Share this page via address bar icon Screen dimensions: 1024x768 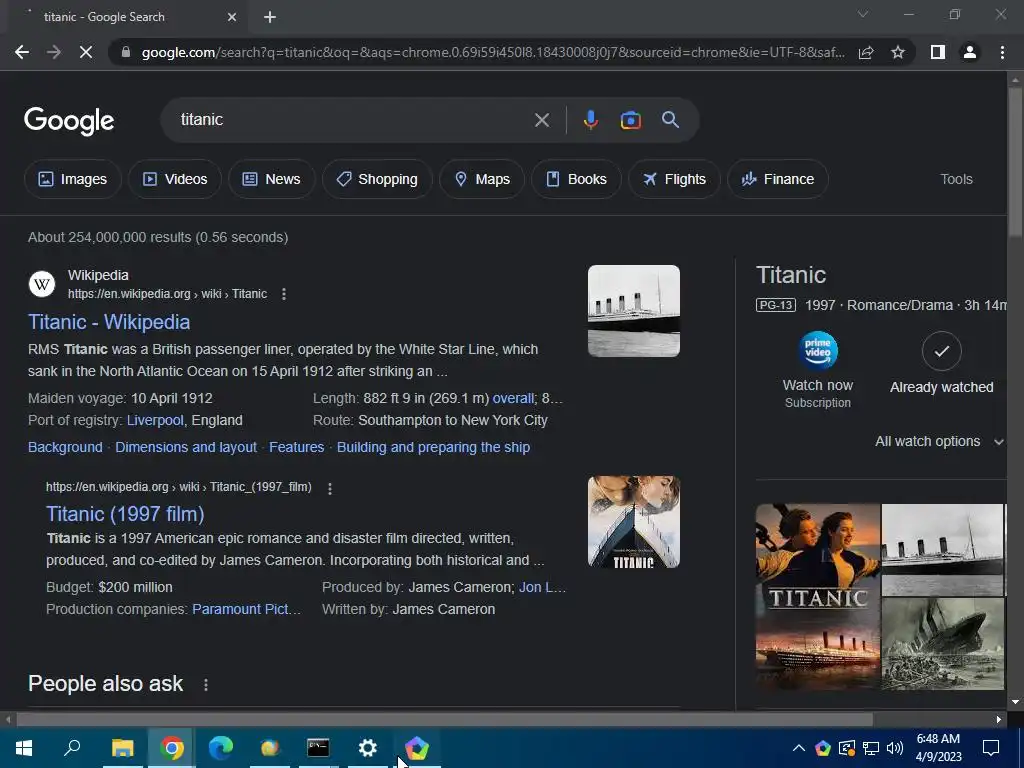click(x=866, y=52)
